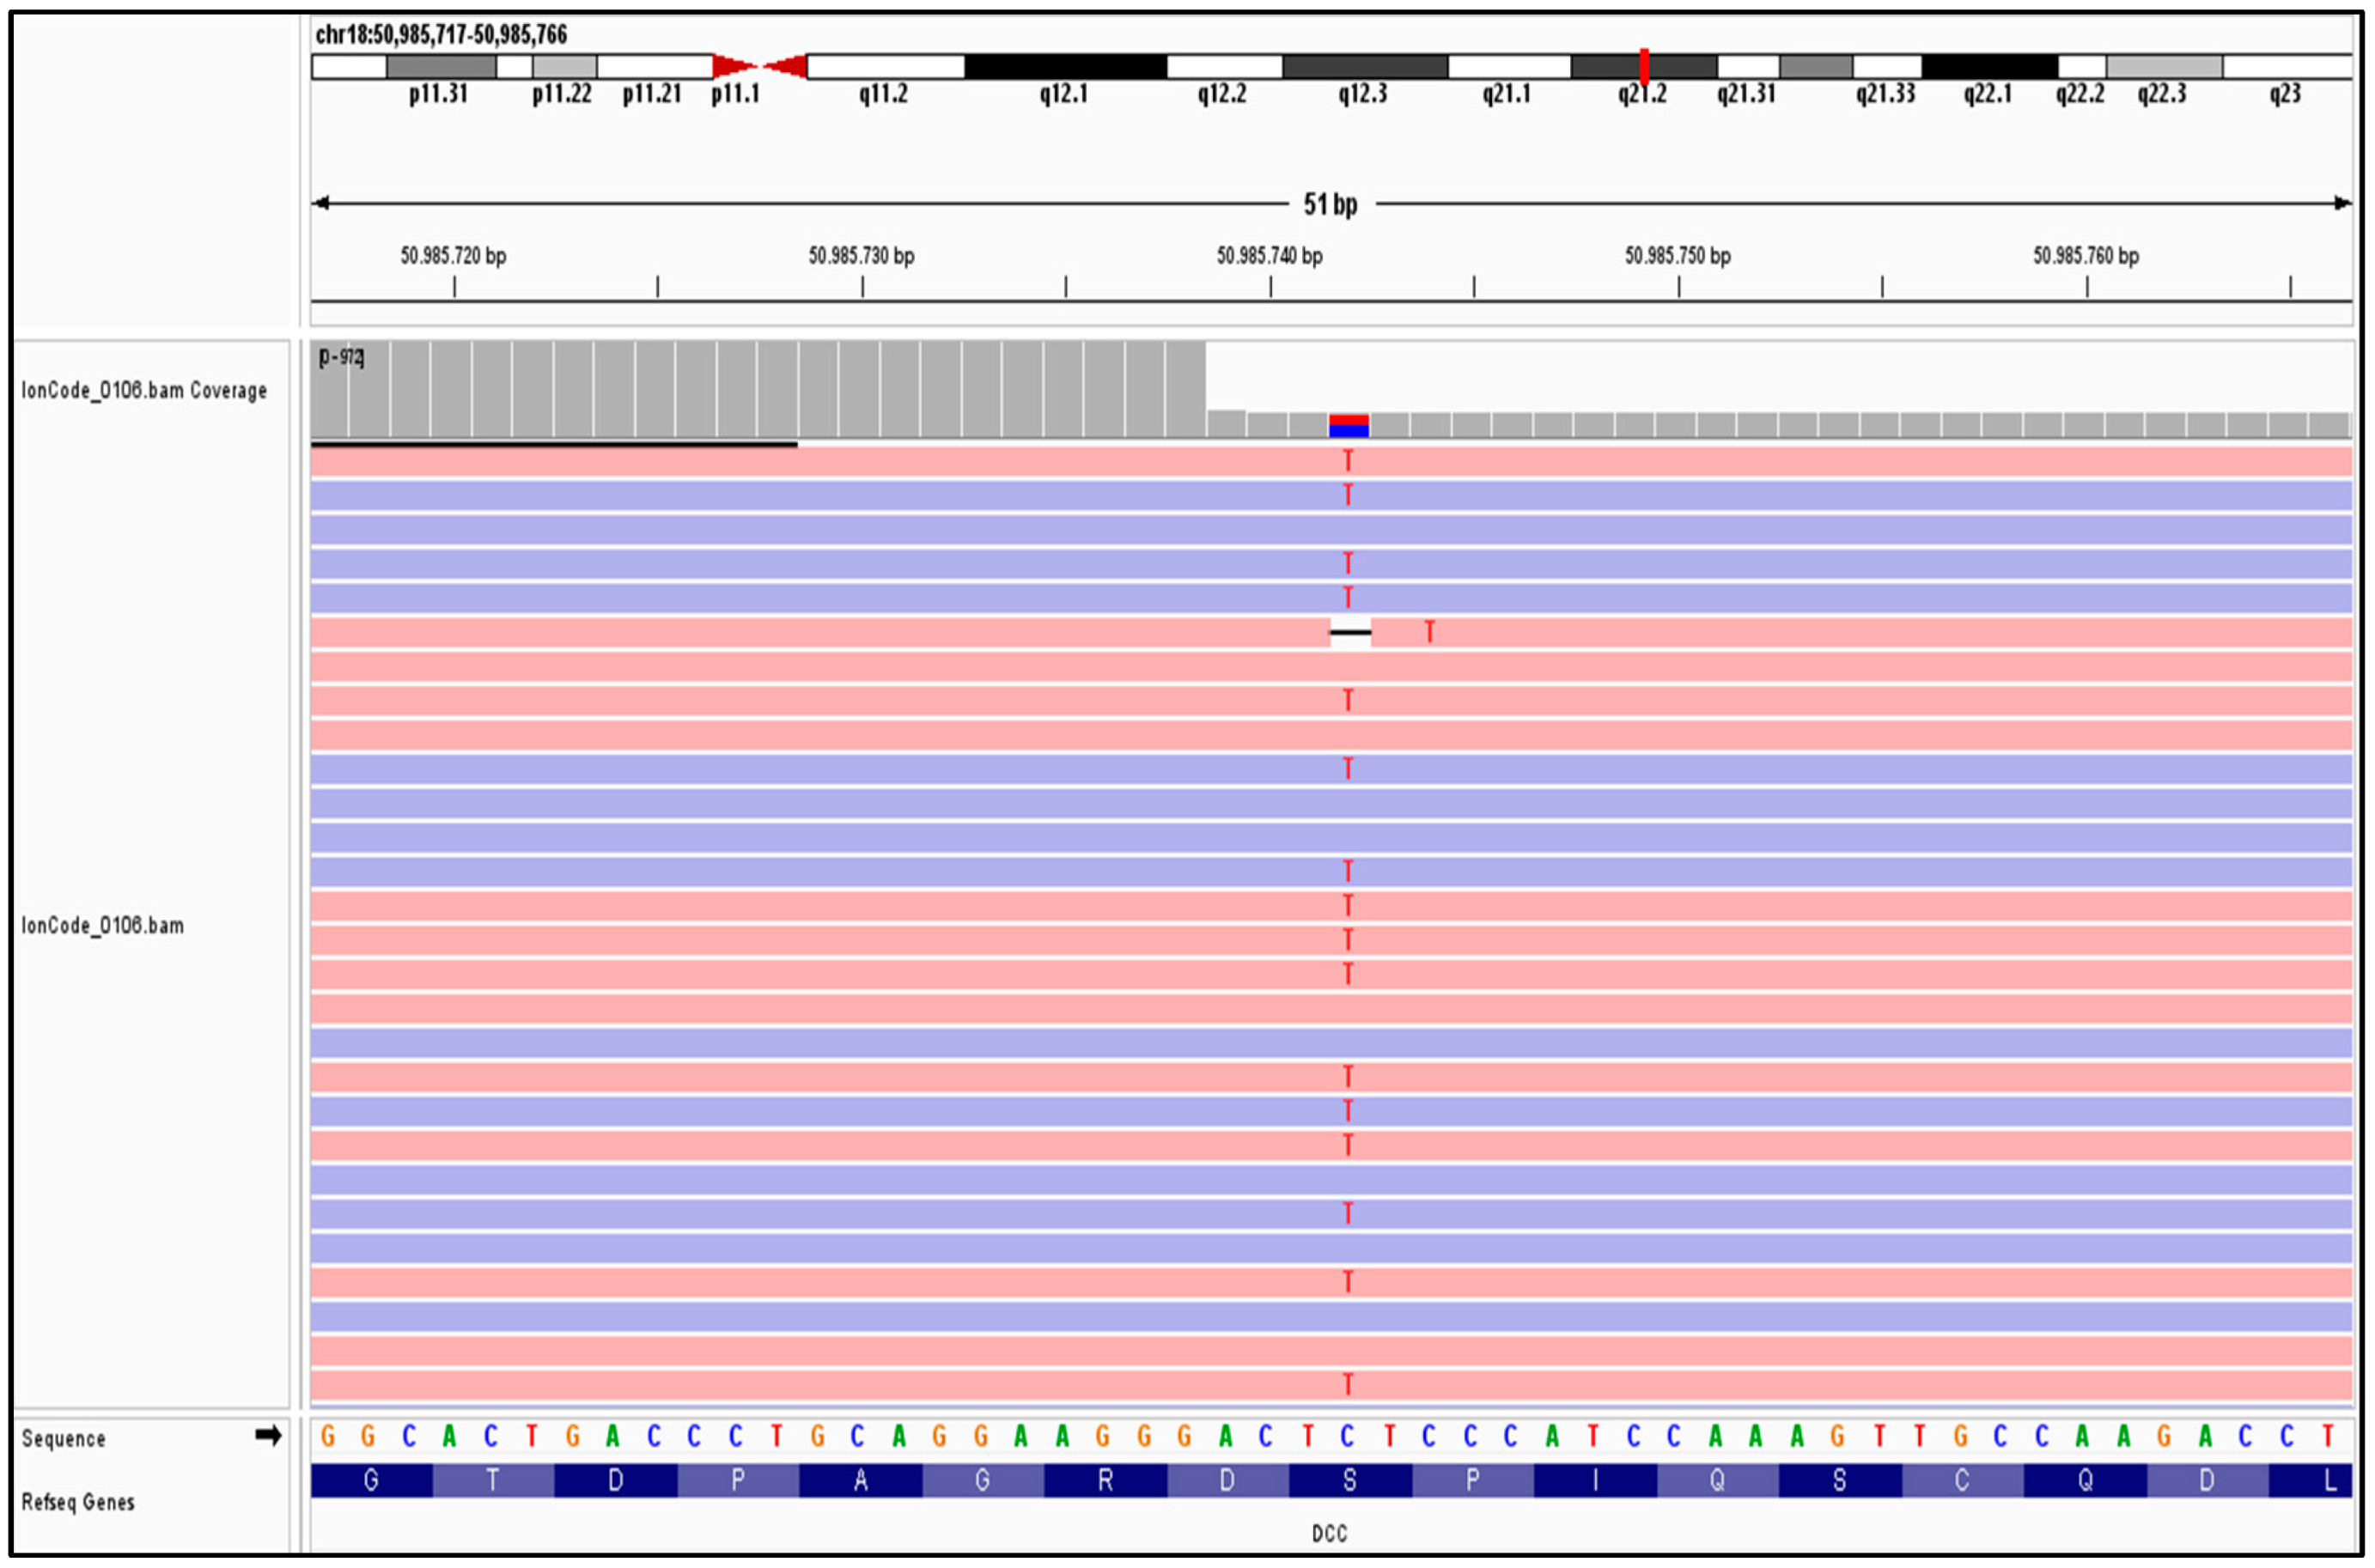Click the S amino acid in Refseq track
2375x1568 pixels.
click(x=1349, y=1481)
